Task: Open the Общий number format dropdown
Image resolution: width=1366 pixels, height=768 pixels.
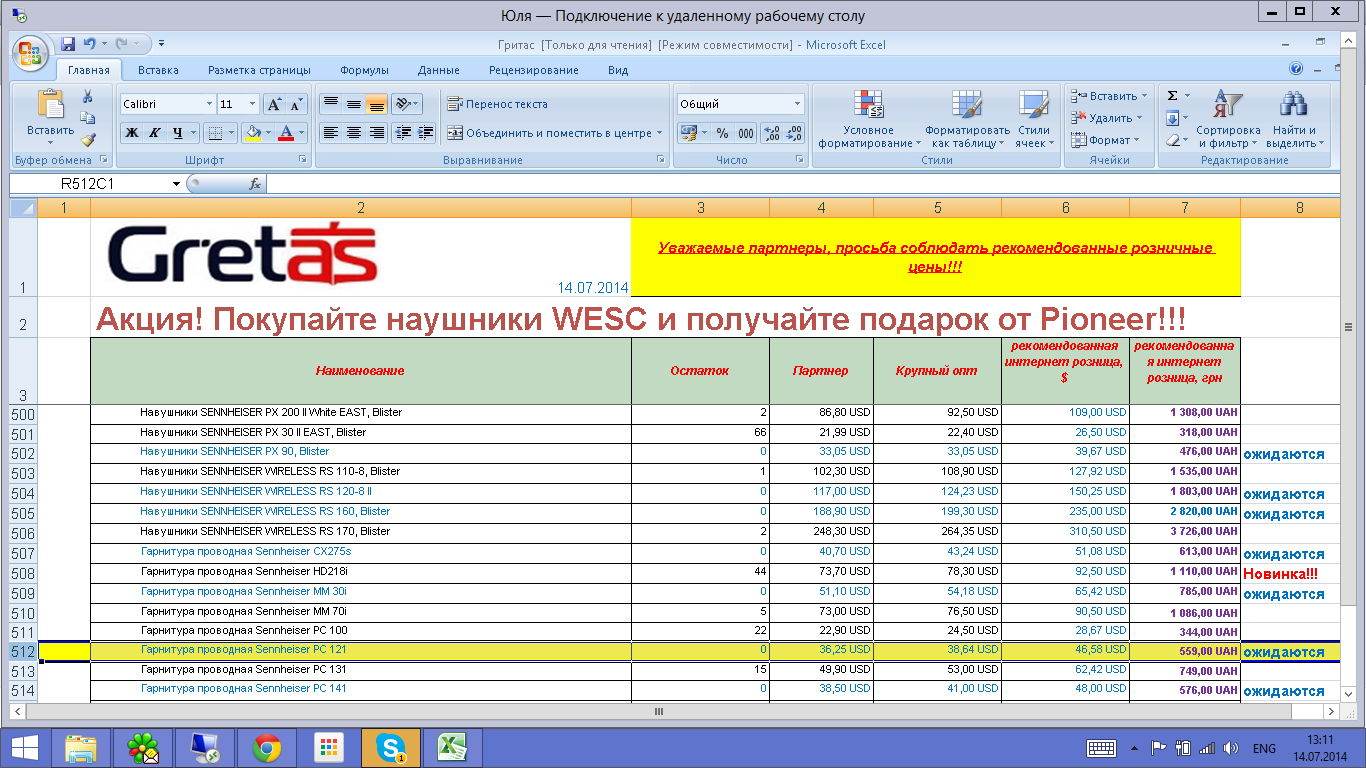Action: point(798,104)
